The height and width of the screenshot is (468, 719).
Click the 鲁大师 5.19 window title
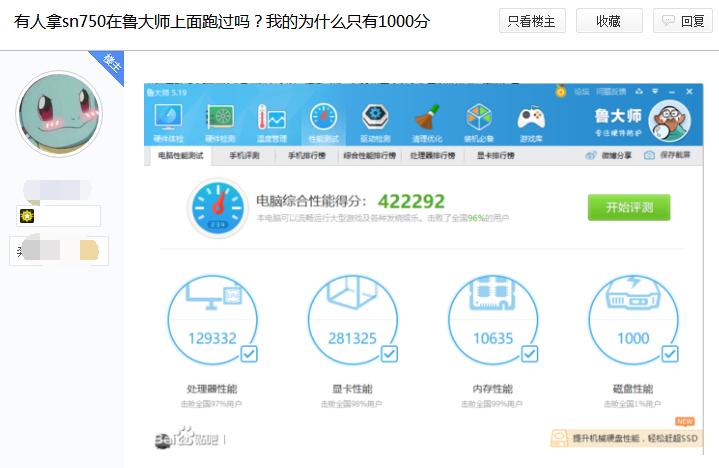coord(166,92)
